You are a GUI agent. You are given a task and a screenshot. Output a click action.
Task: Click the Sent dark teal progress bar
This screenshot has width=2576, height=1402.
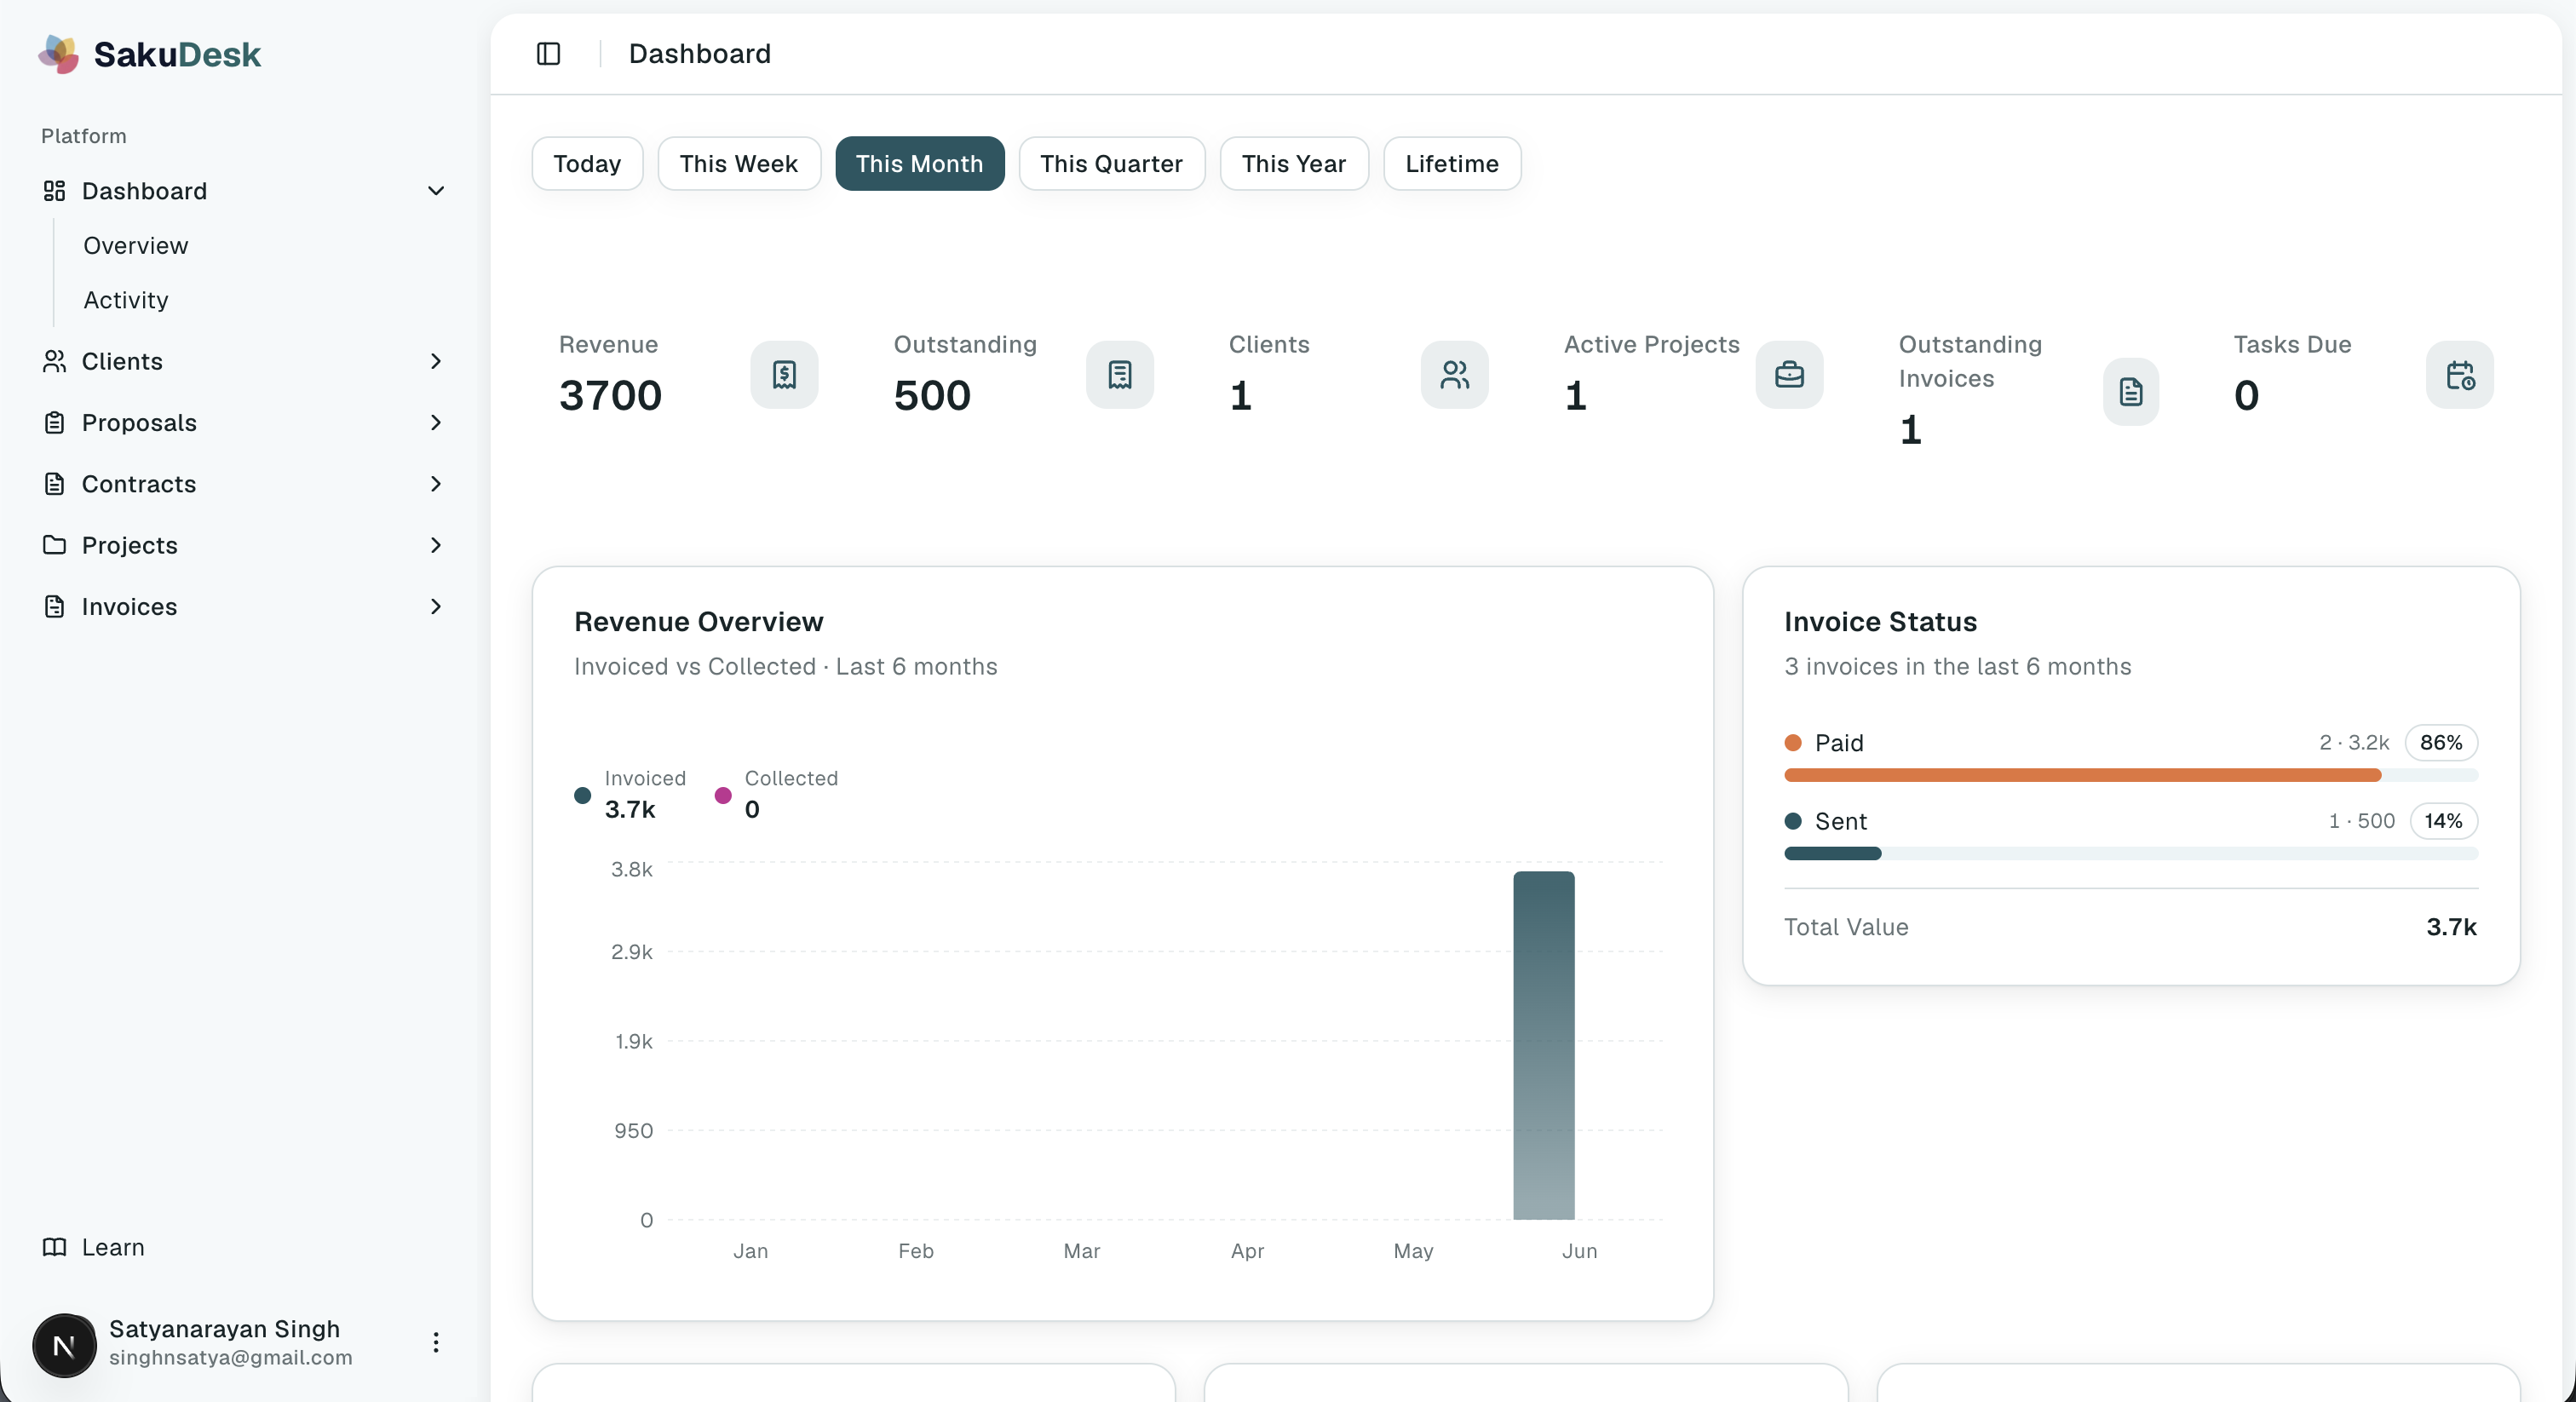tap(1833, 853)
